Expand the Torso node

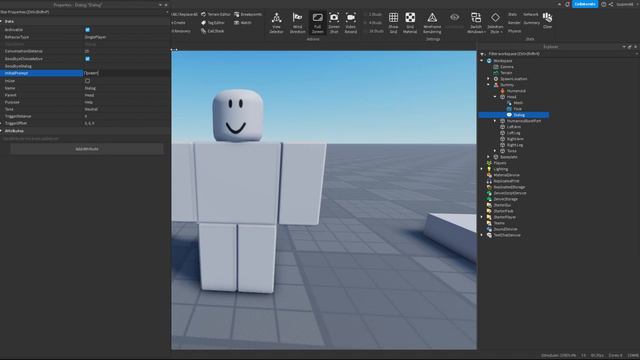pos(495,151)
